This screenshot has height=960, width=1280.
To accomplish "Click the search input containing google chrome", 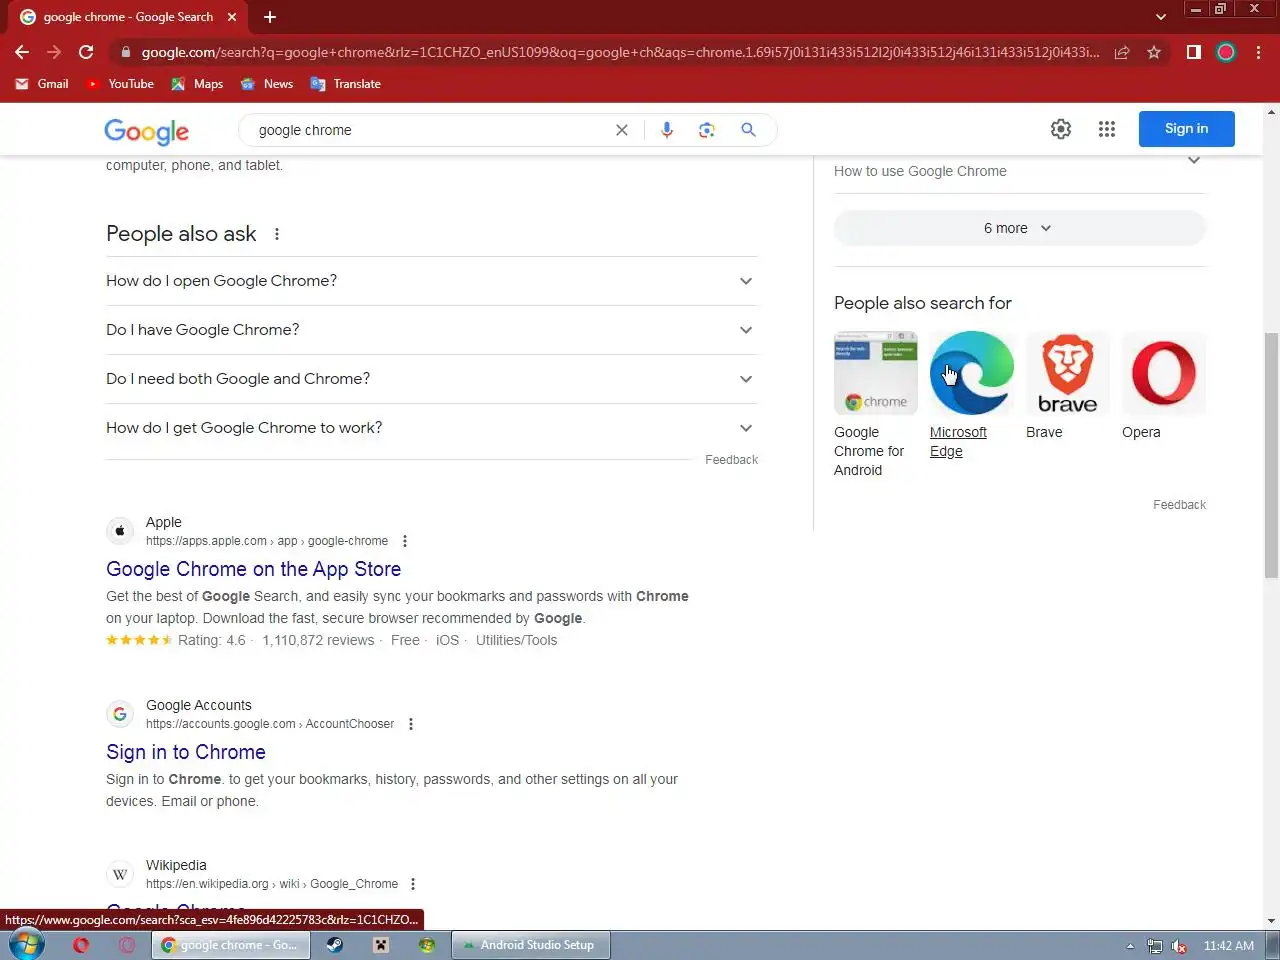I will point(430,130).
